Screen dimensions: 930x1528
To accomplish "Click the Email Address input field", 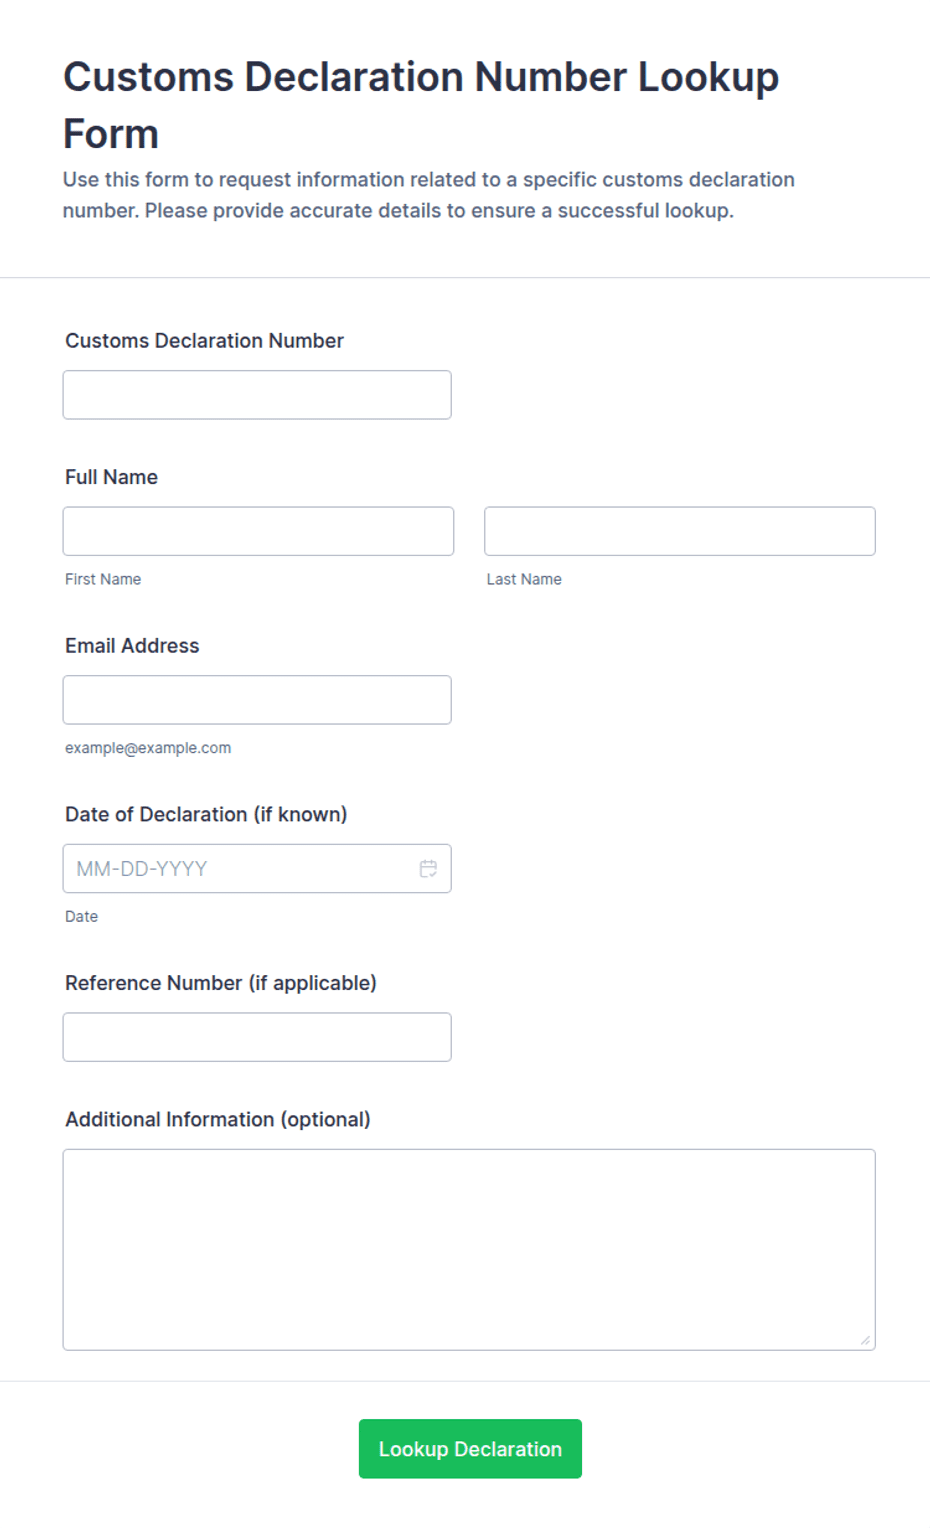I will click(x=257, y=700).
